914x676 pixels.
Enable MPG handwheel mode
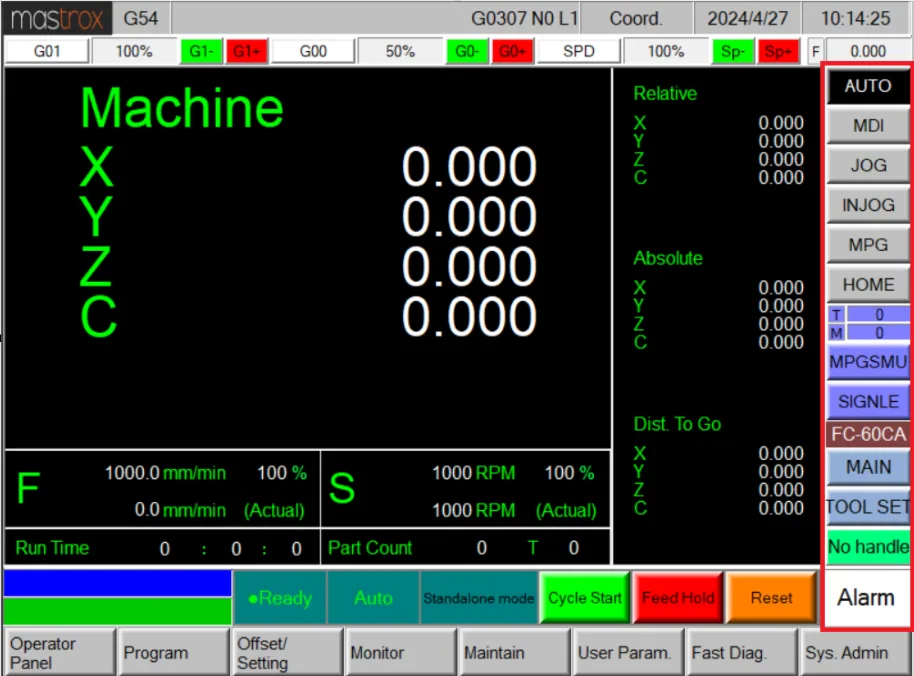[868, 245]
